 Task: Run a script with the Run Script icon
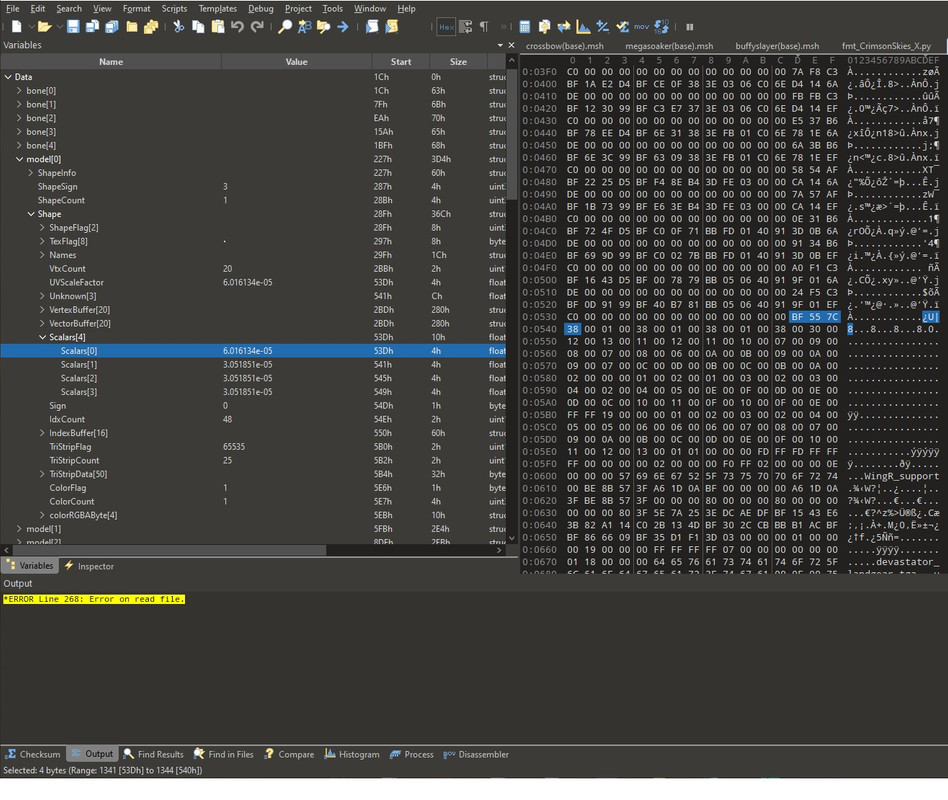pos(372,27)
